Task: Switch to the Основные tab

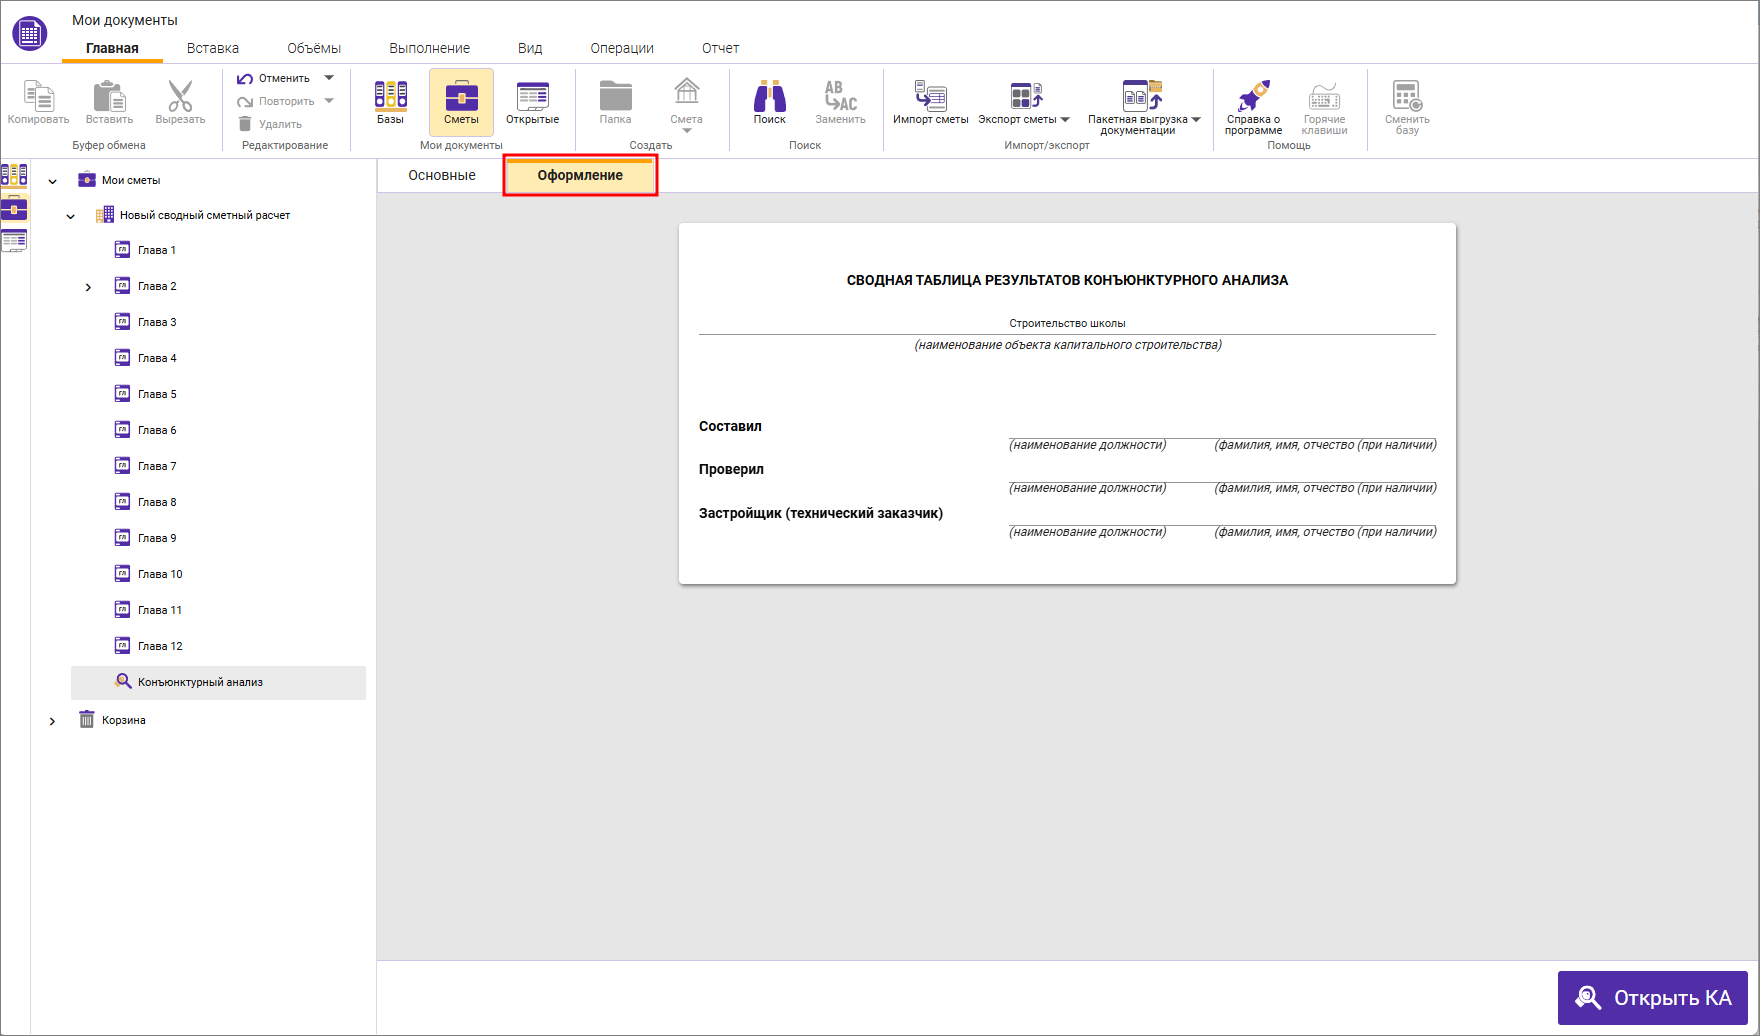Action: click(442, 175)
